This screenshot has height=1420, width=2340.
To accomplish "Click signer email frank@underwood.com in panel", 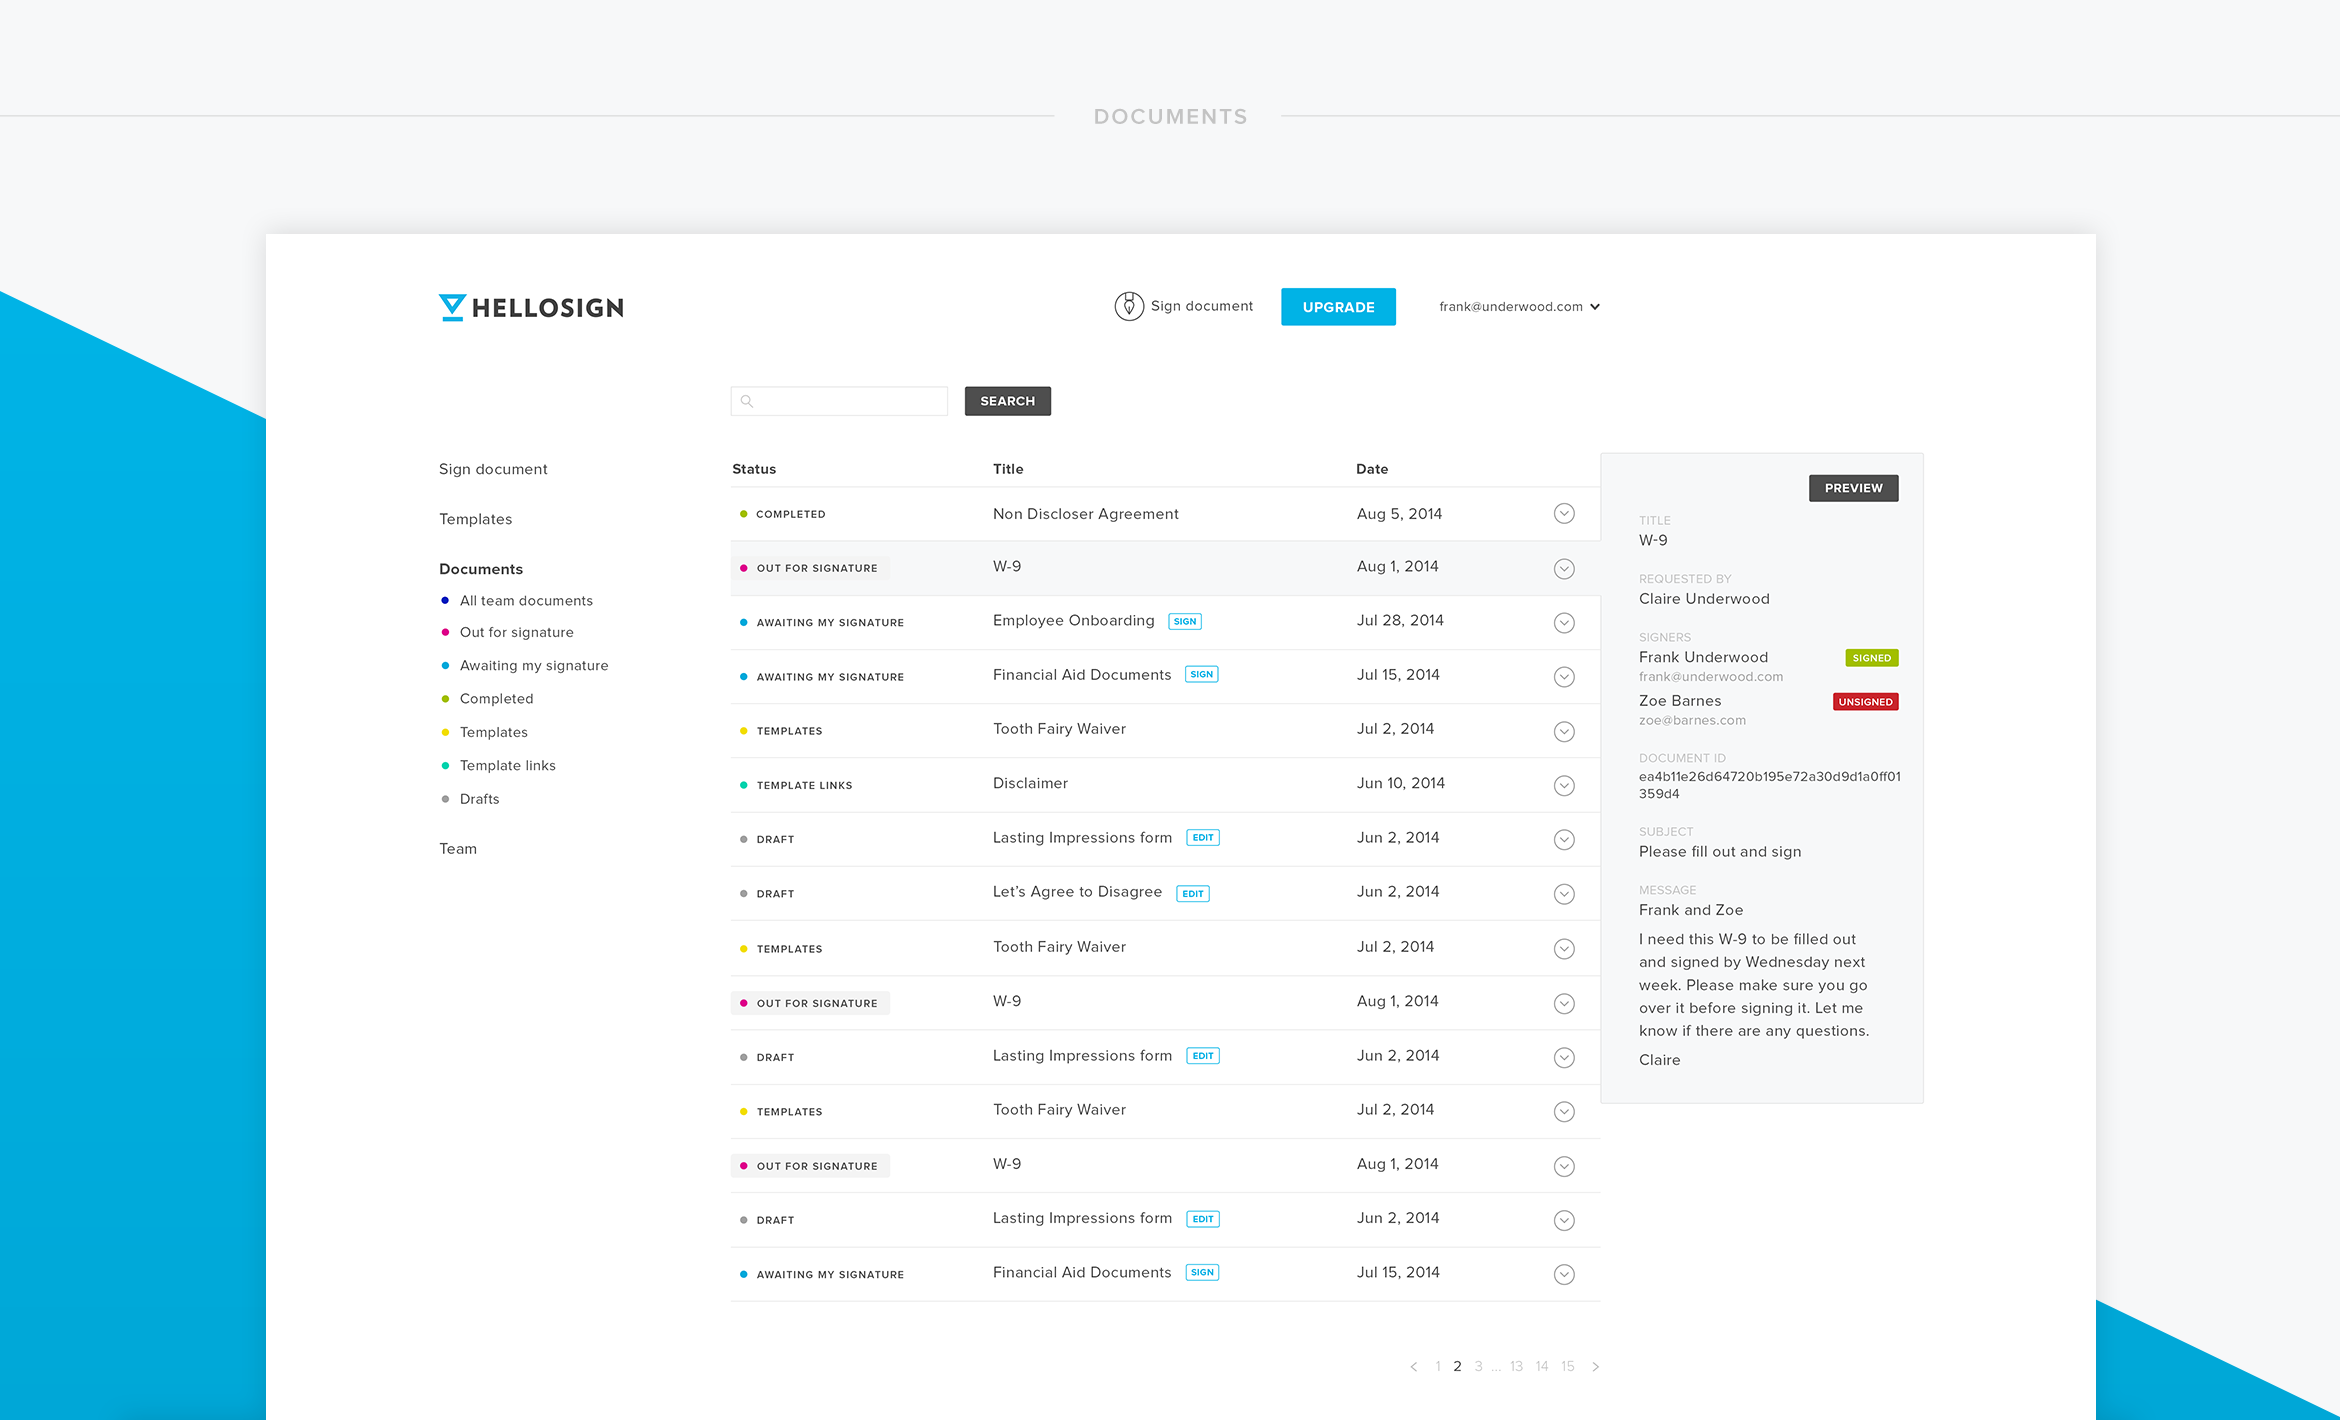I will (1710, 677).
